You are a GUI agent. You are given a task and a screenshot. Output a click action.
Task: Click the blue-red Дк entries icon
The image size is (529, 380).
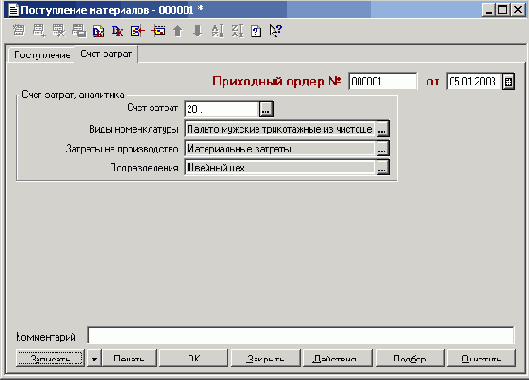pos(117,31)
